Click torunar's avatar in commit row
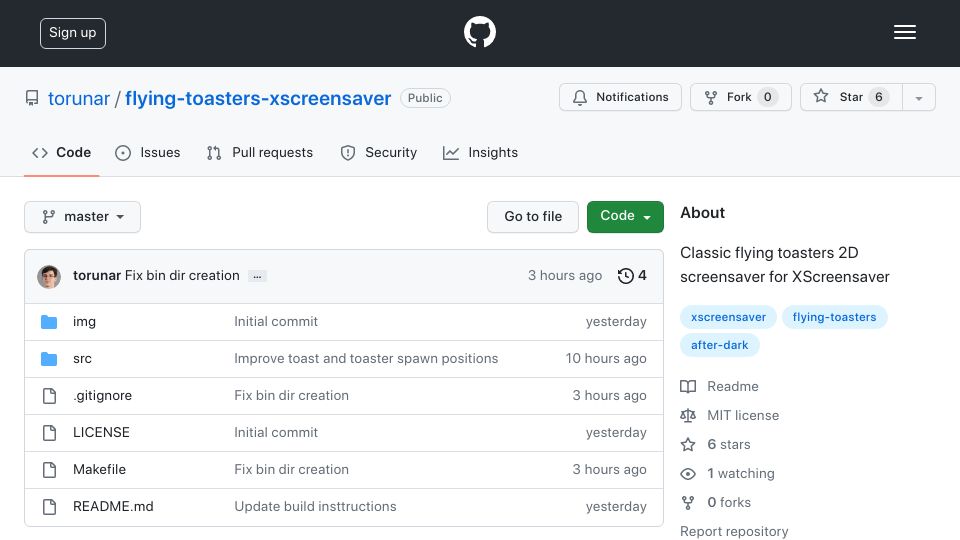 [49, 277]
